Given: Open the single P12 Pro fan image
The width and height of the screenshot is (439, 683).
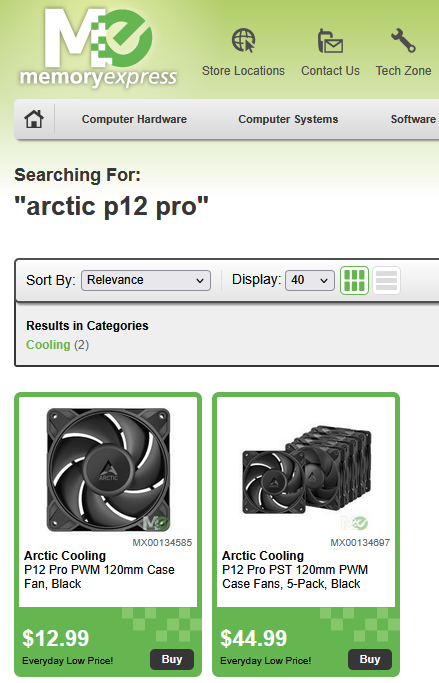Looking at the screenshot, I should (x=108, y=470).
